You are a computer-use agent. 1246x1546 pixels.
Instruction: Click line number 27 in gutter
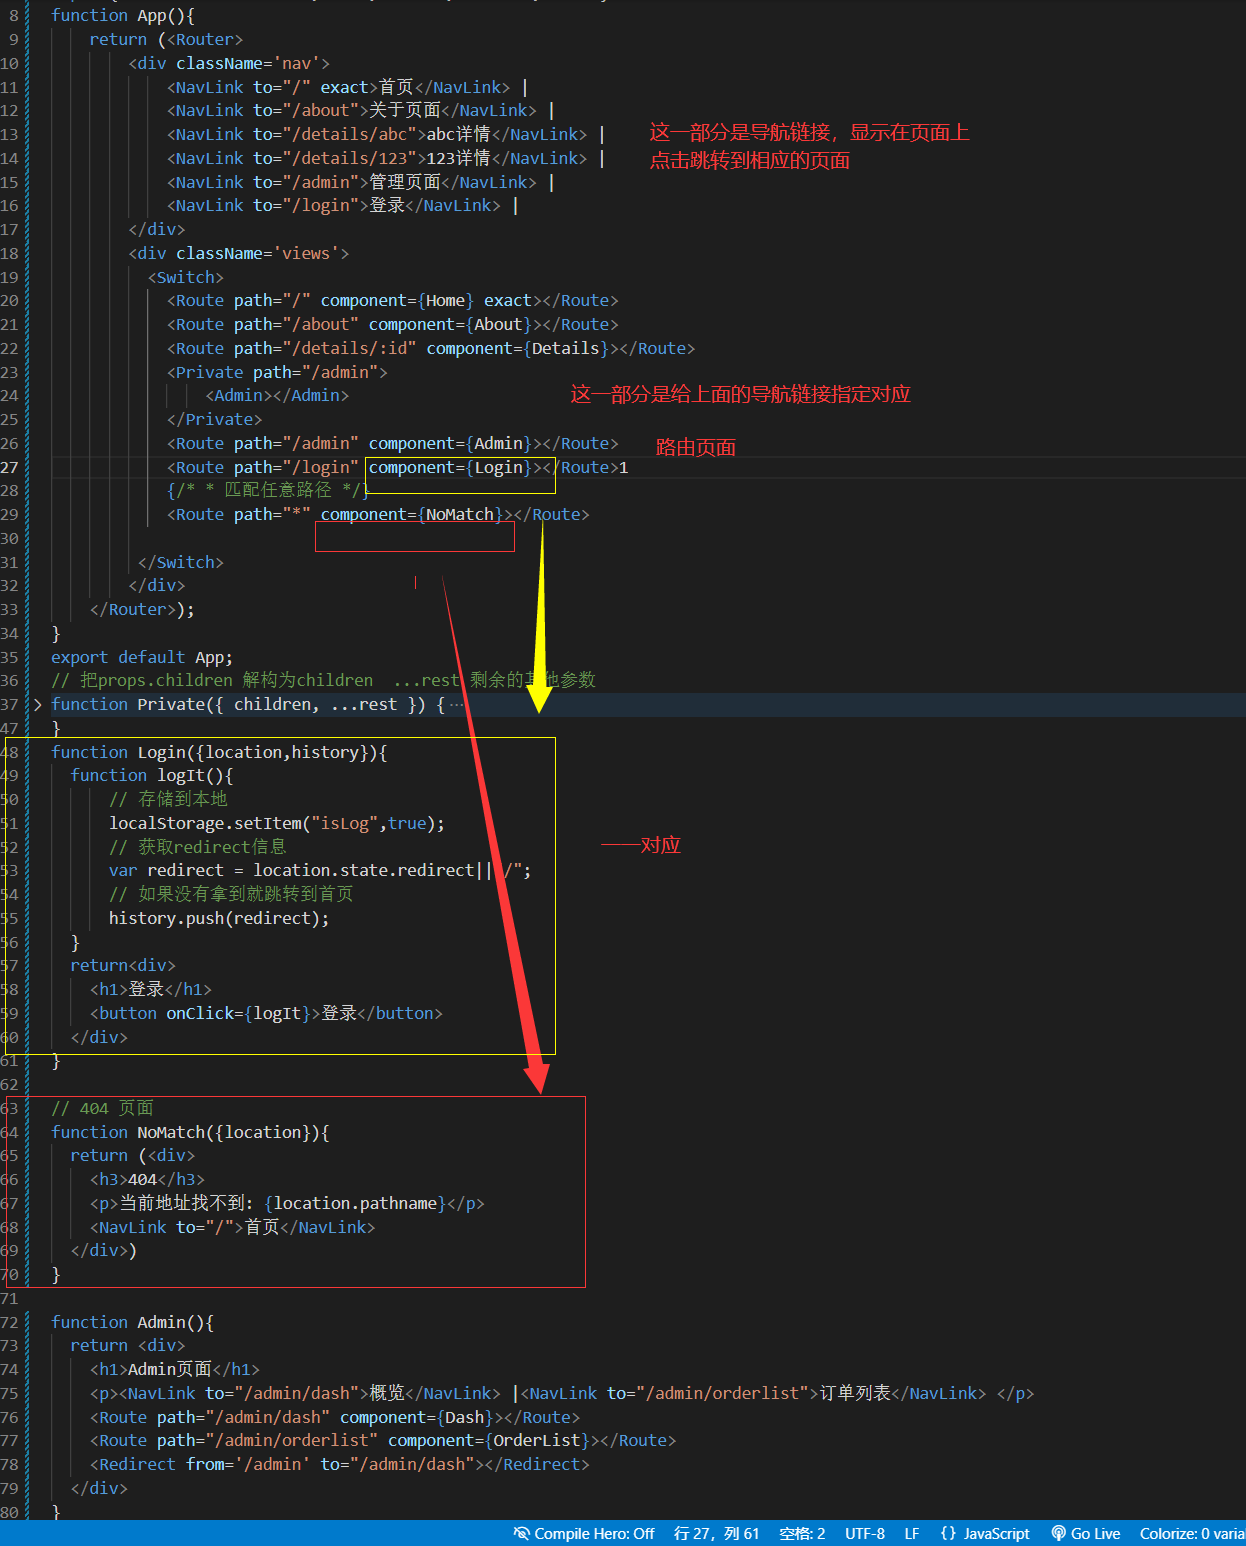pos(10,467)
